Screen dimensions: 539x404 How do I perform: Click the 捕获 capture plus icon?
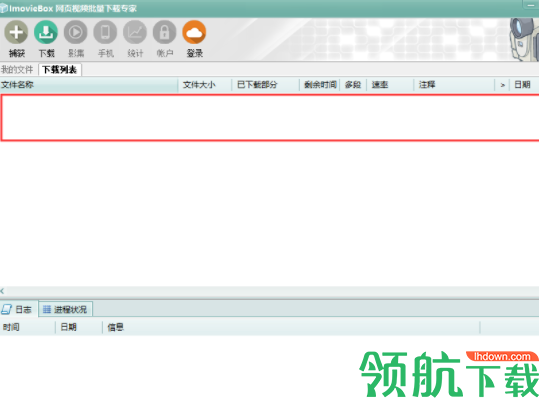point(16,32)
